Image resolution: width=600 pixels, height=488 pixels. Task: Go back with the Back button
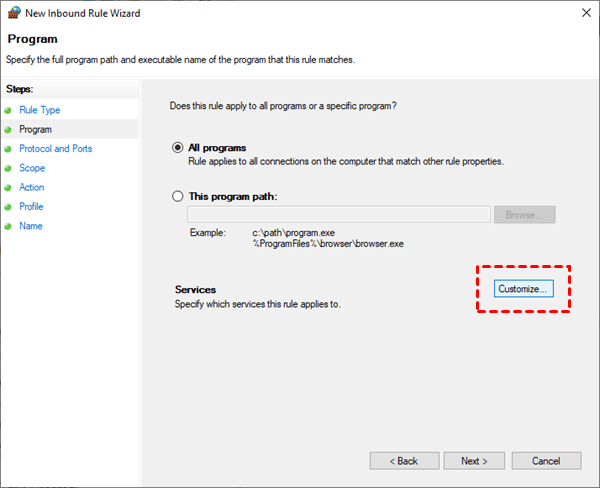(x=404, y=461)
